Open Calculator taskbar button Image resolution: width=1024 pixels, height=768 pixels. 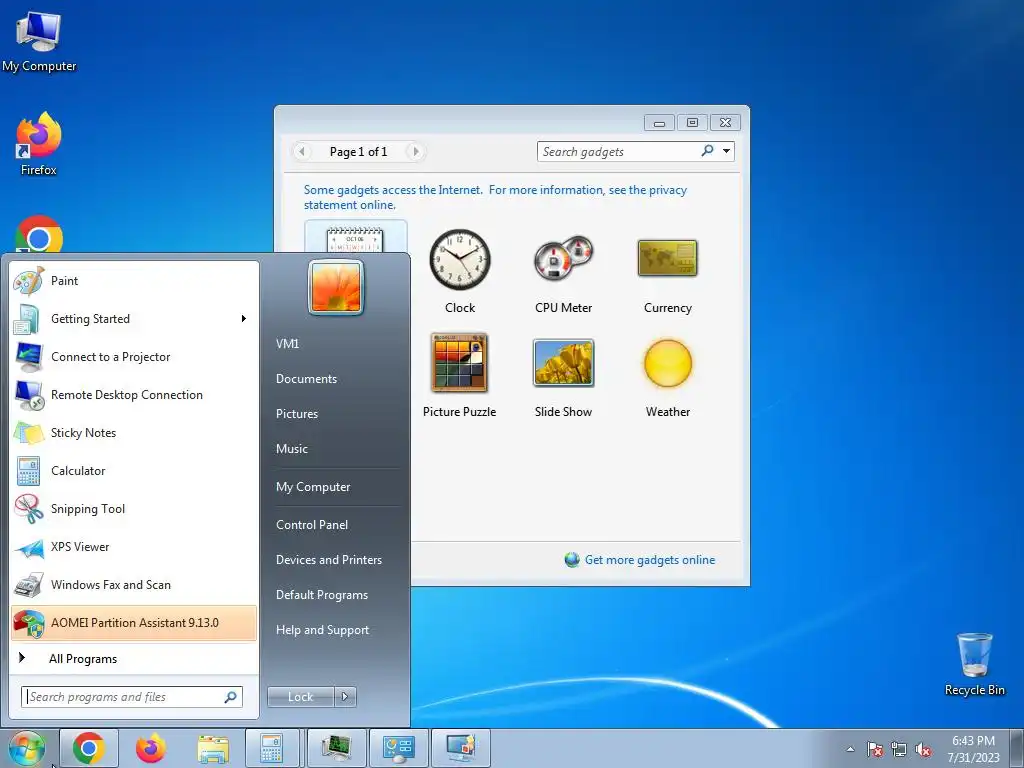pos(272,748)
